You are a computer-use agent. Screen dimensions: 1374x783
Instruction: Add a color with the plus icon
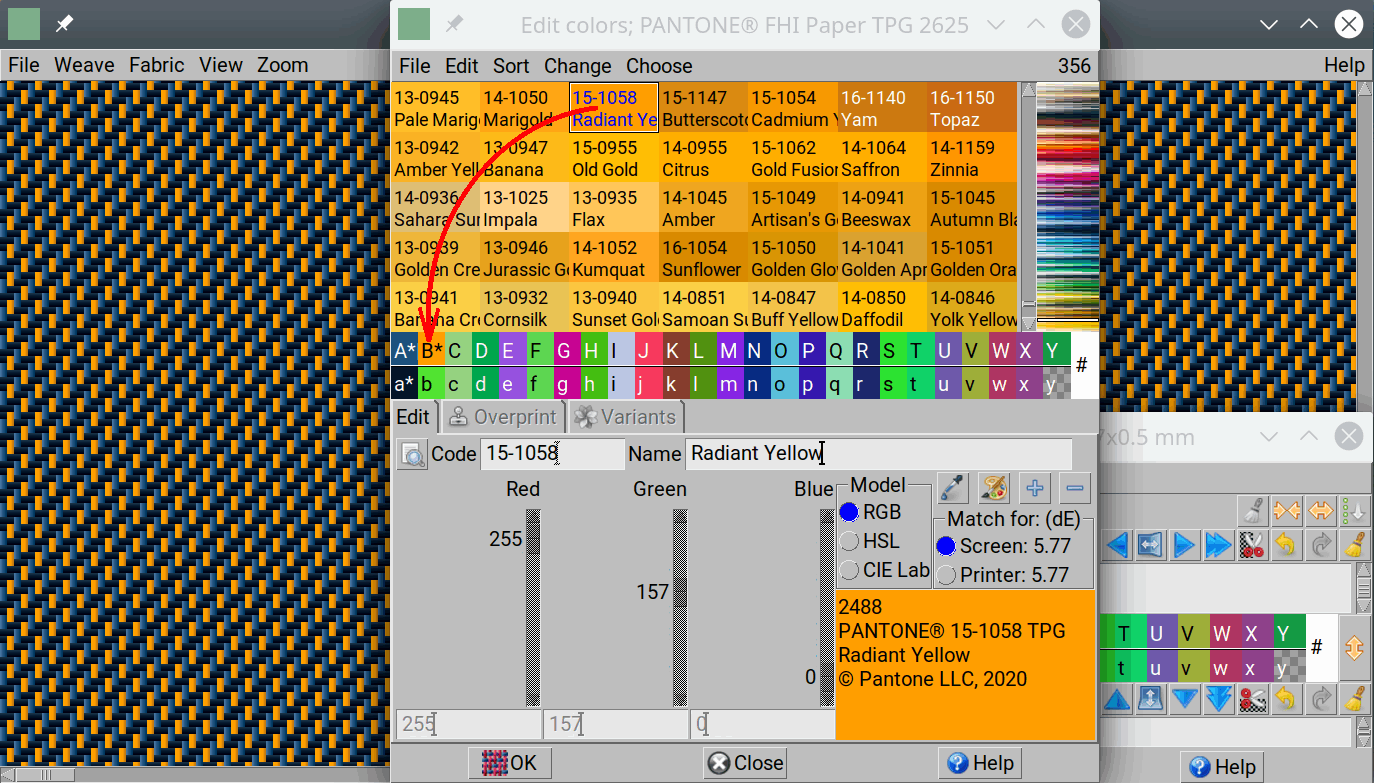(x=1035, y=488)
